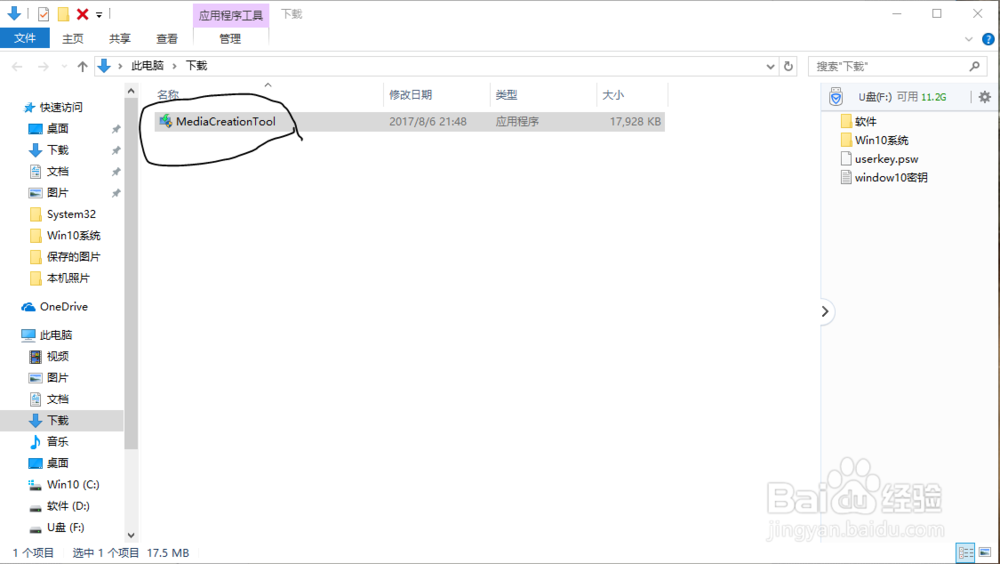This screenshot has height=564, width=1000.
Task: Sort by the 修改日期 column header
Action: tap(411, 95)
